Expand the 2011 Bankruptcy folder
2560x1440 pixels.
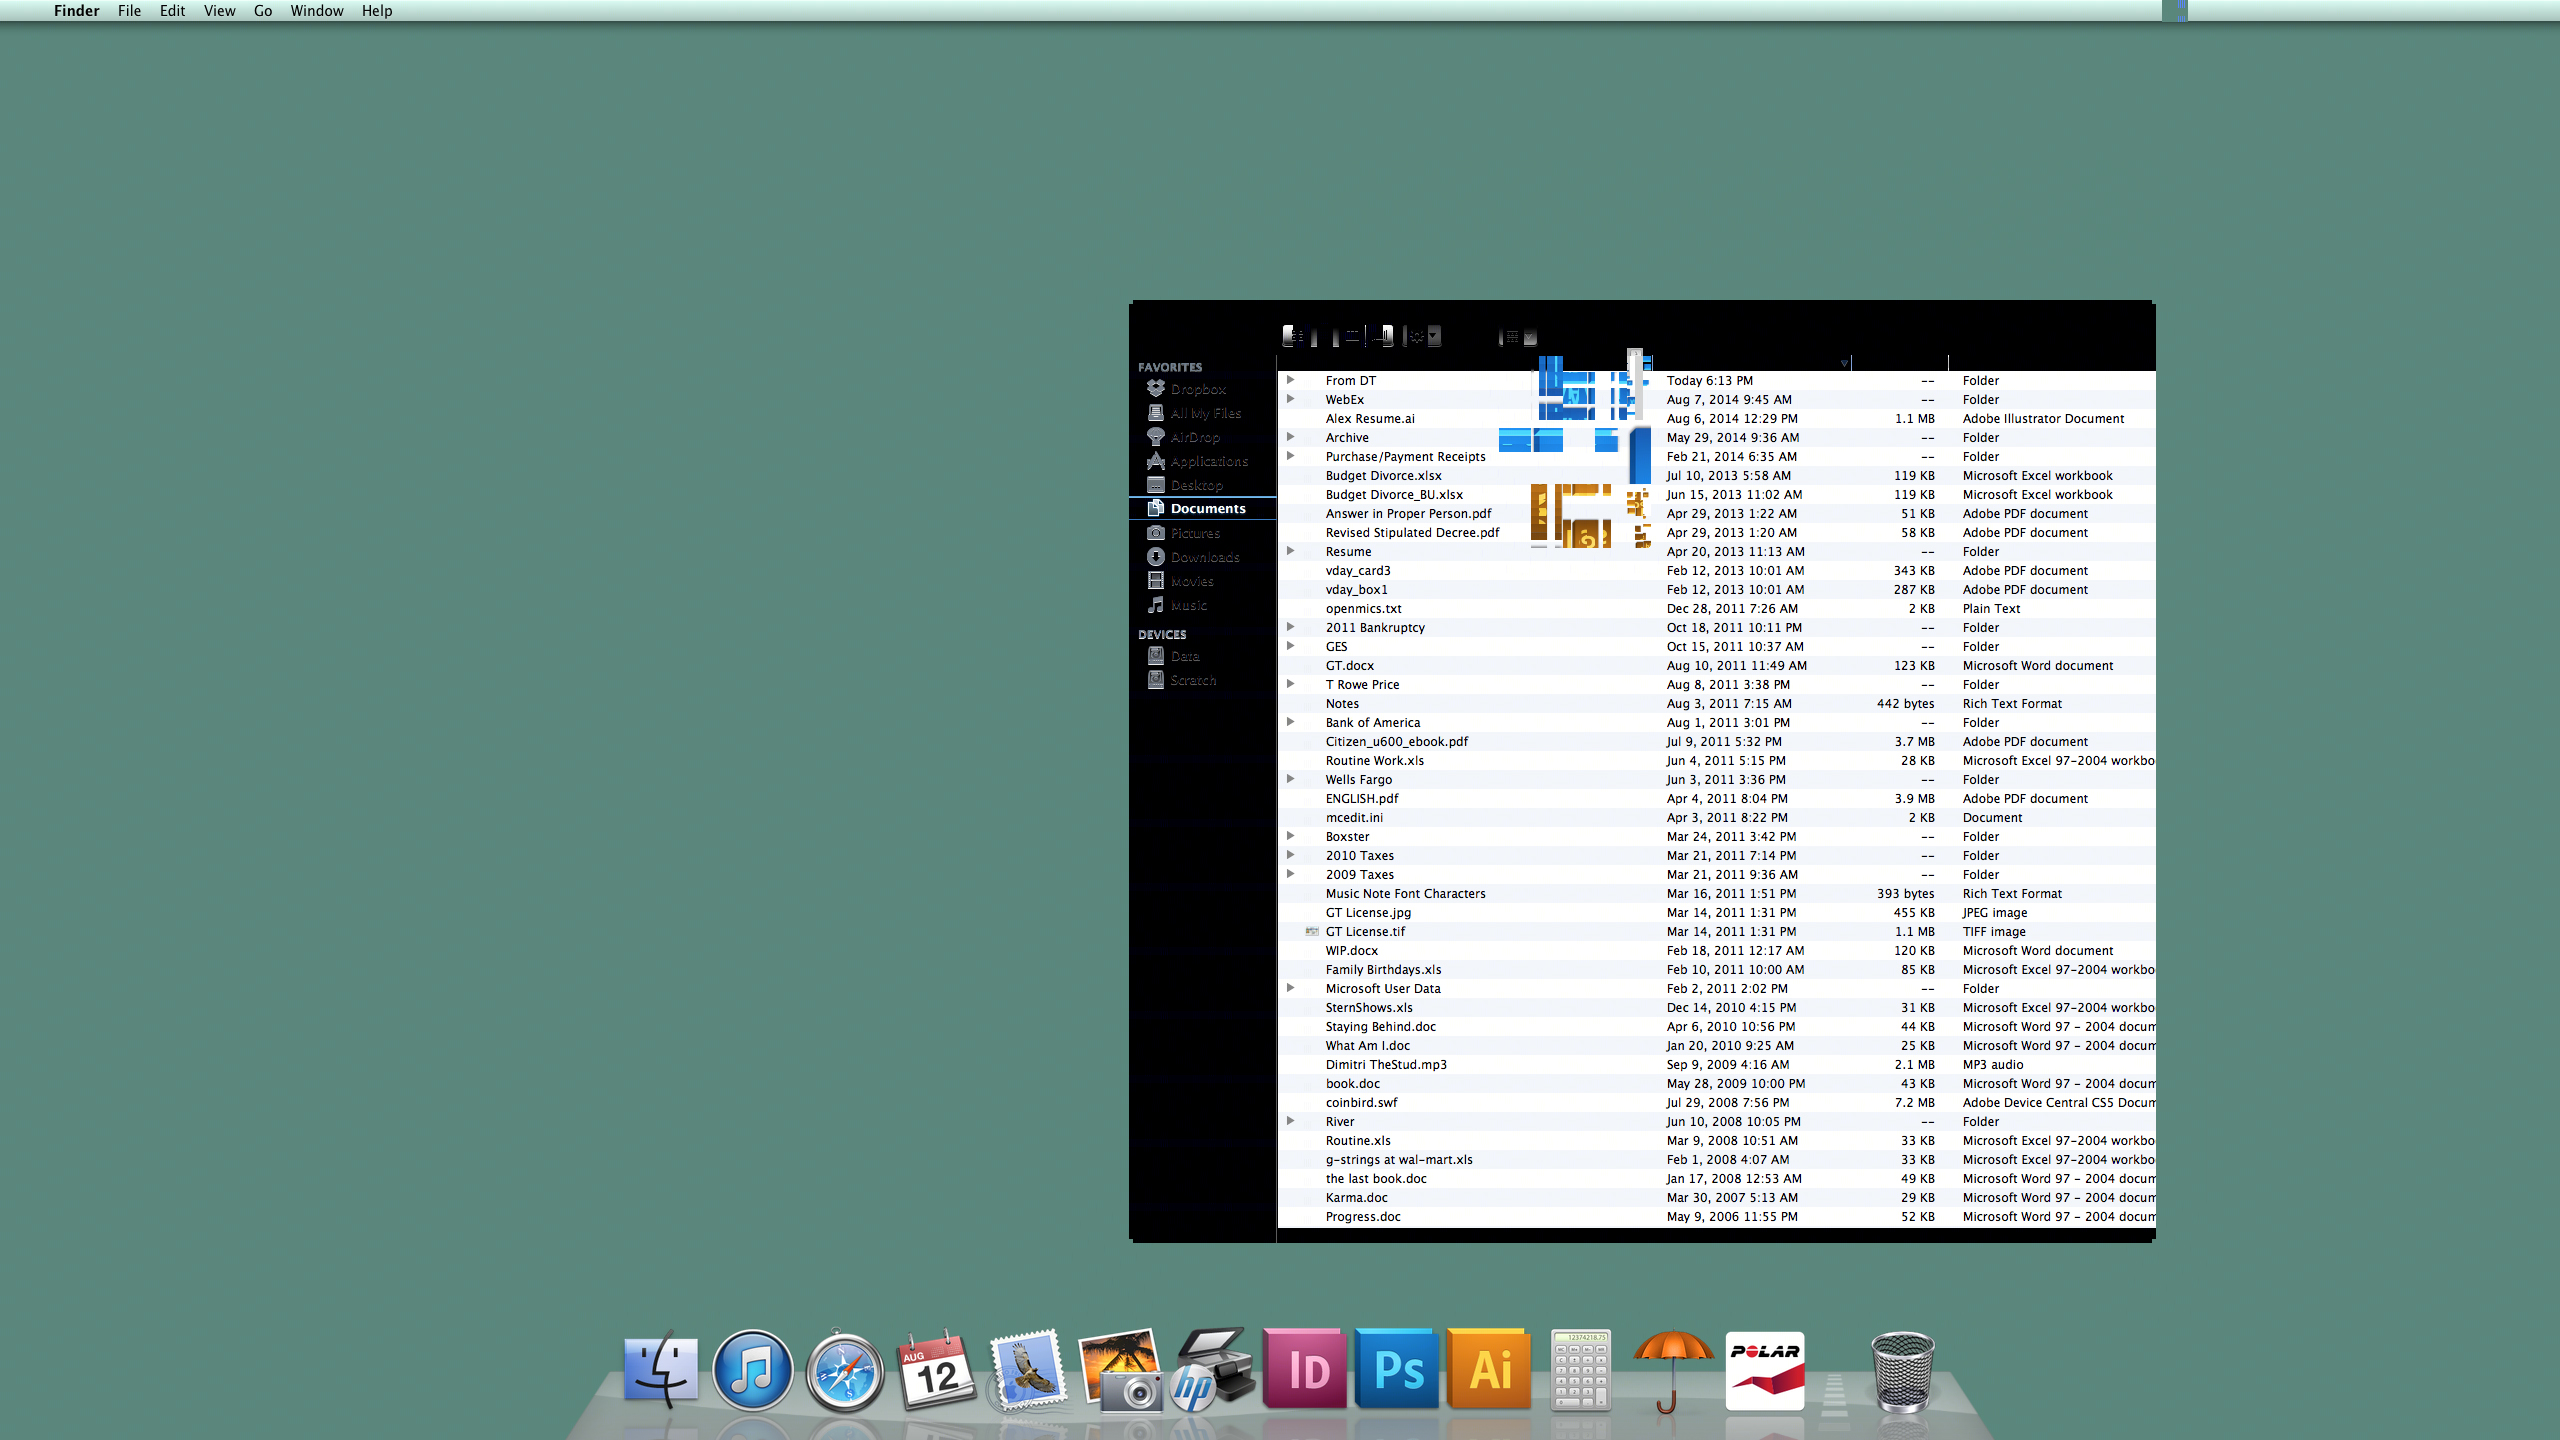click(x=1290, y=627)
